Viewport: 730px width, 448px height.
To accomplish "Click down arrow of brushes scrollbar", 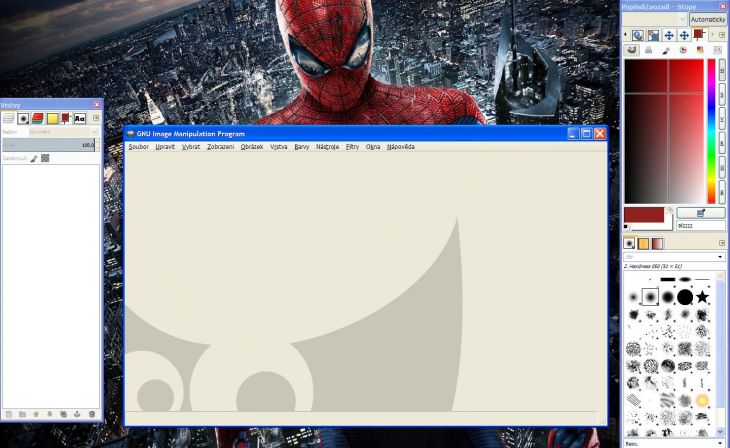I will coord(721,433).
